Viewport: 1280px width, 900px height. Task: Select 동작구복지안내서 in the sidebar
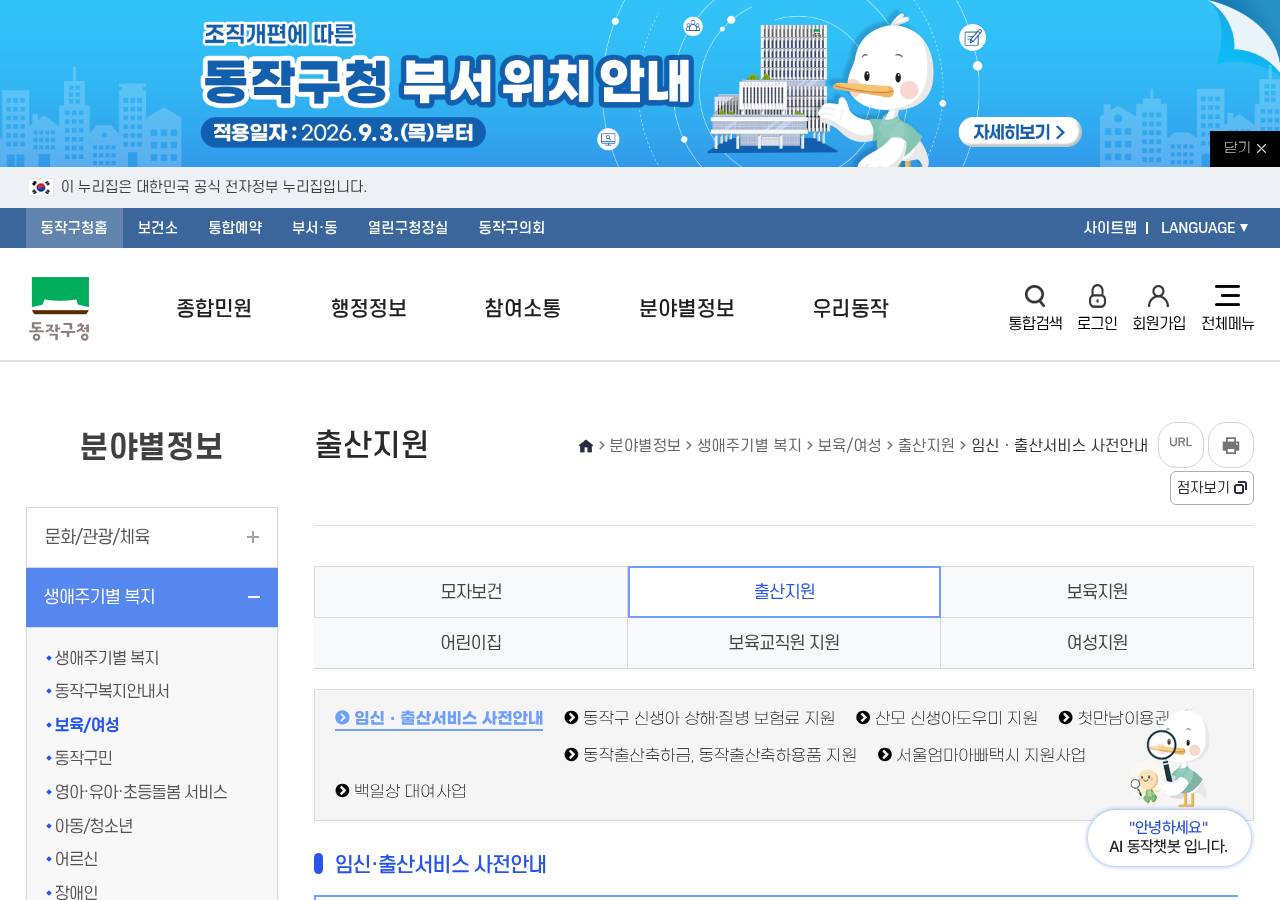(112, 691)
